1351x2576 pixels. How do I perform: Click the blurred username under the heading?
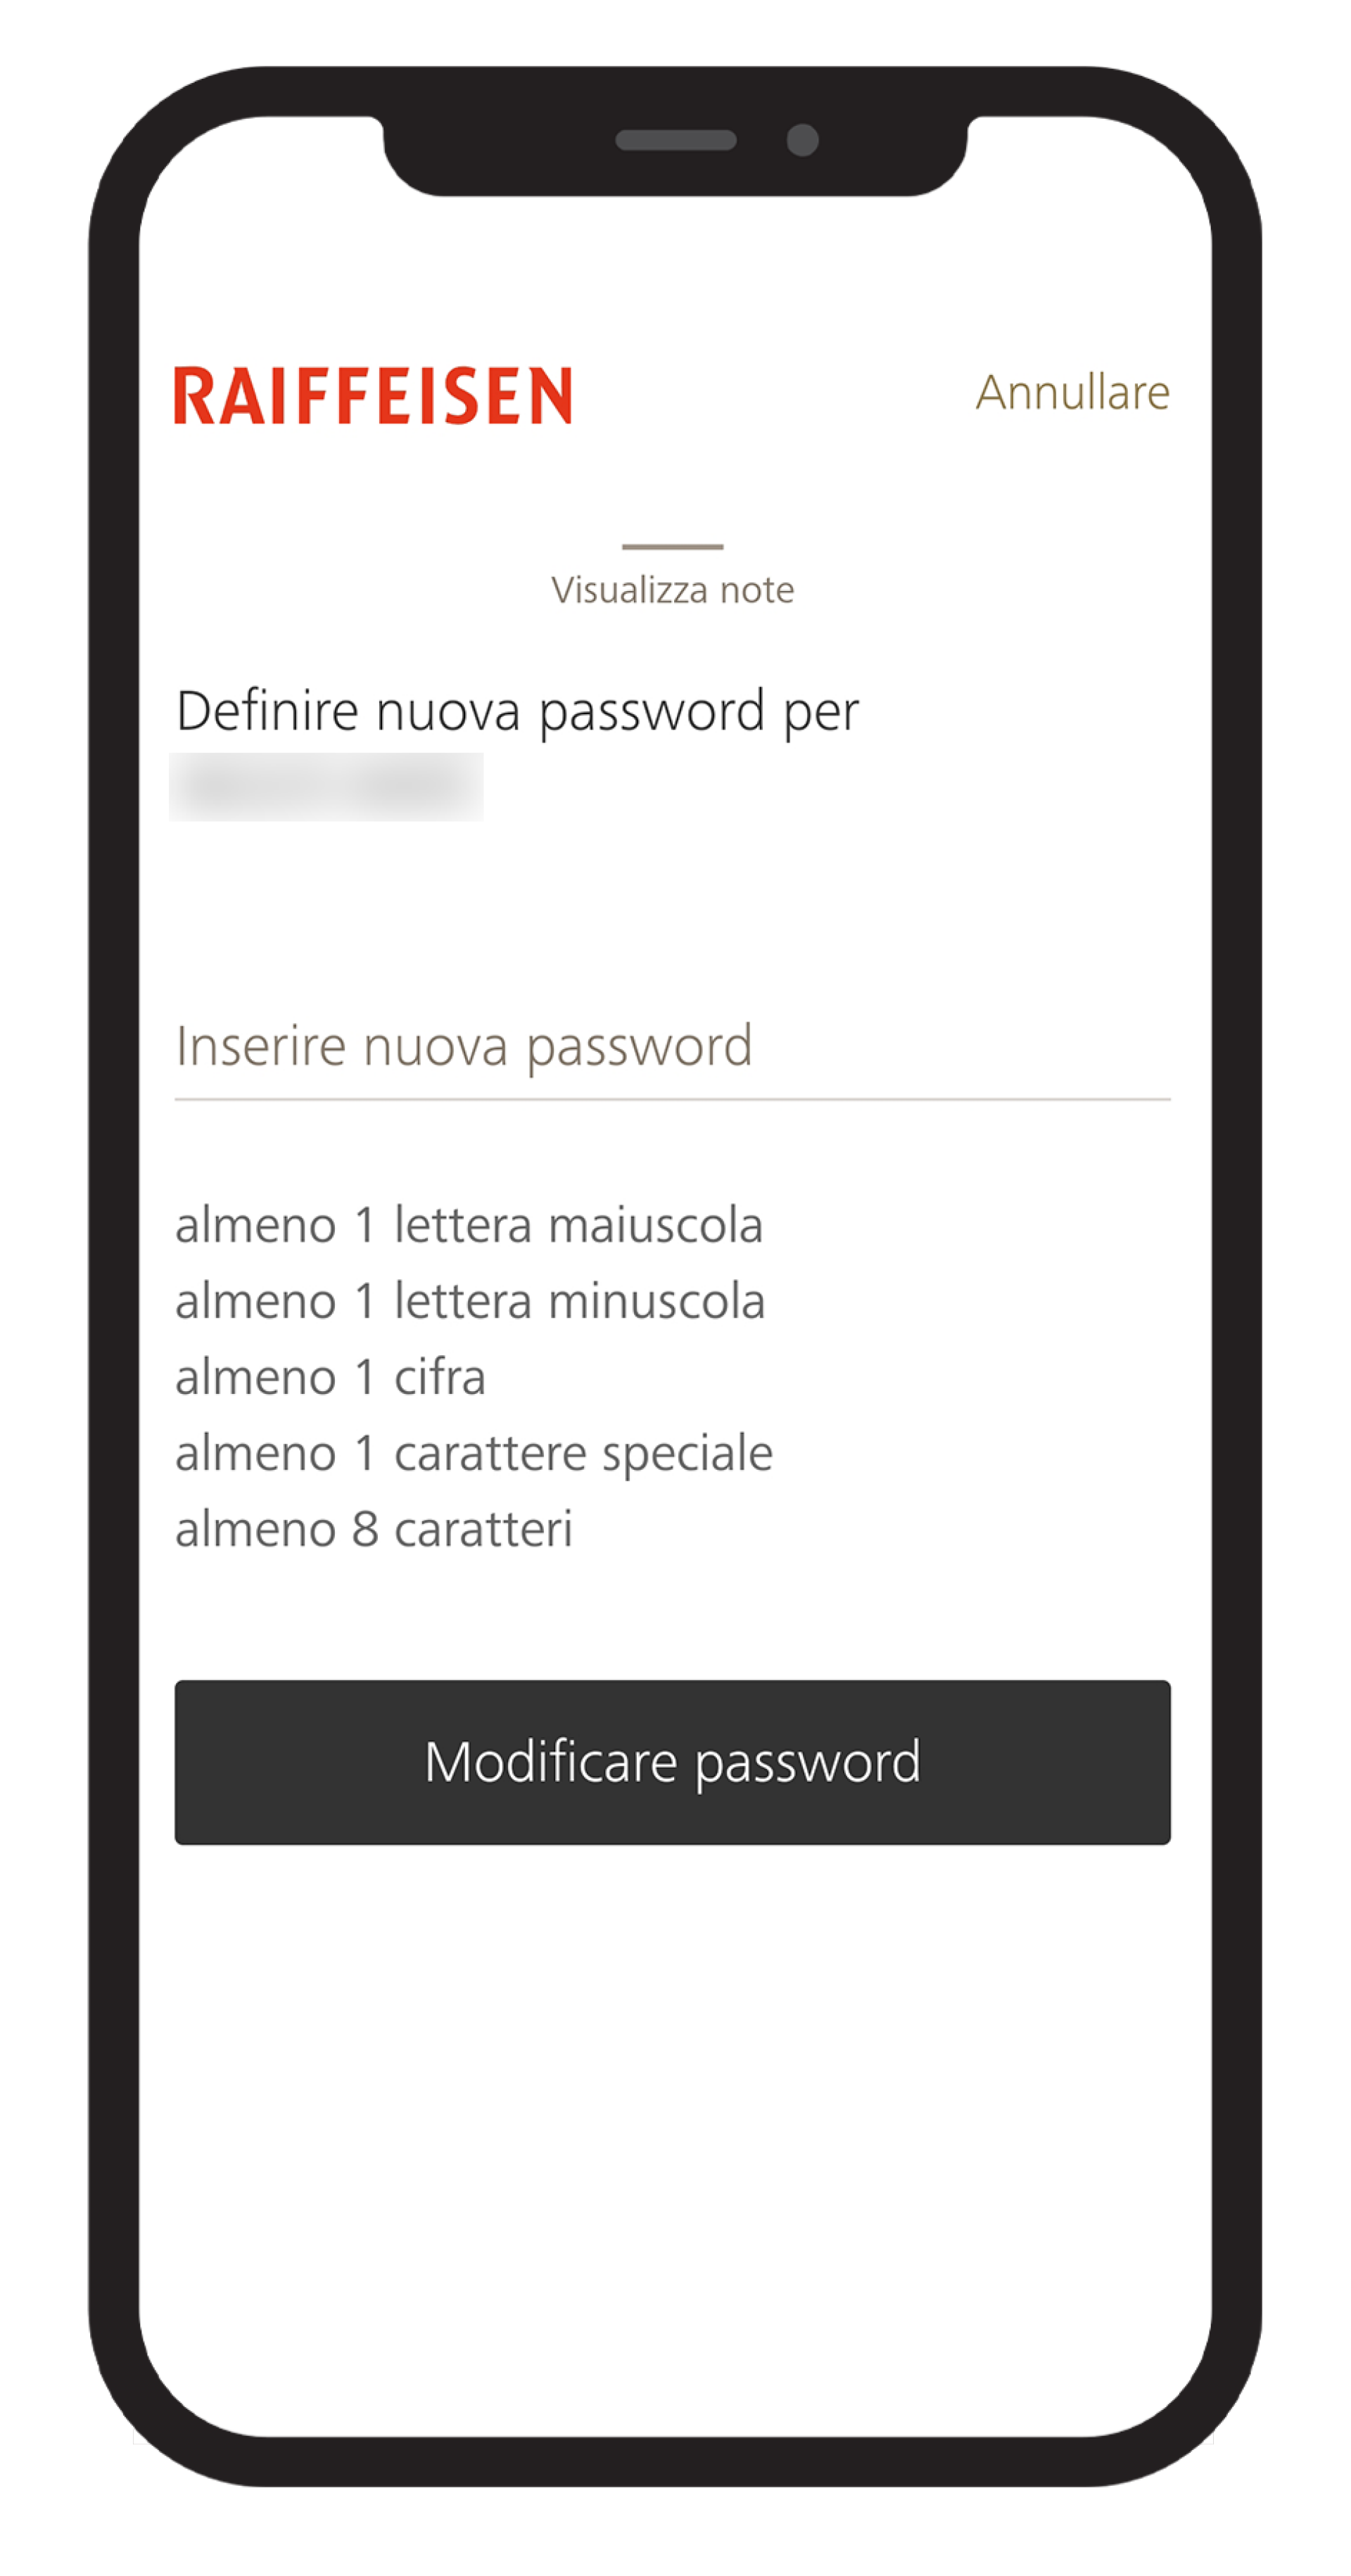[x=326, y=787]
